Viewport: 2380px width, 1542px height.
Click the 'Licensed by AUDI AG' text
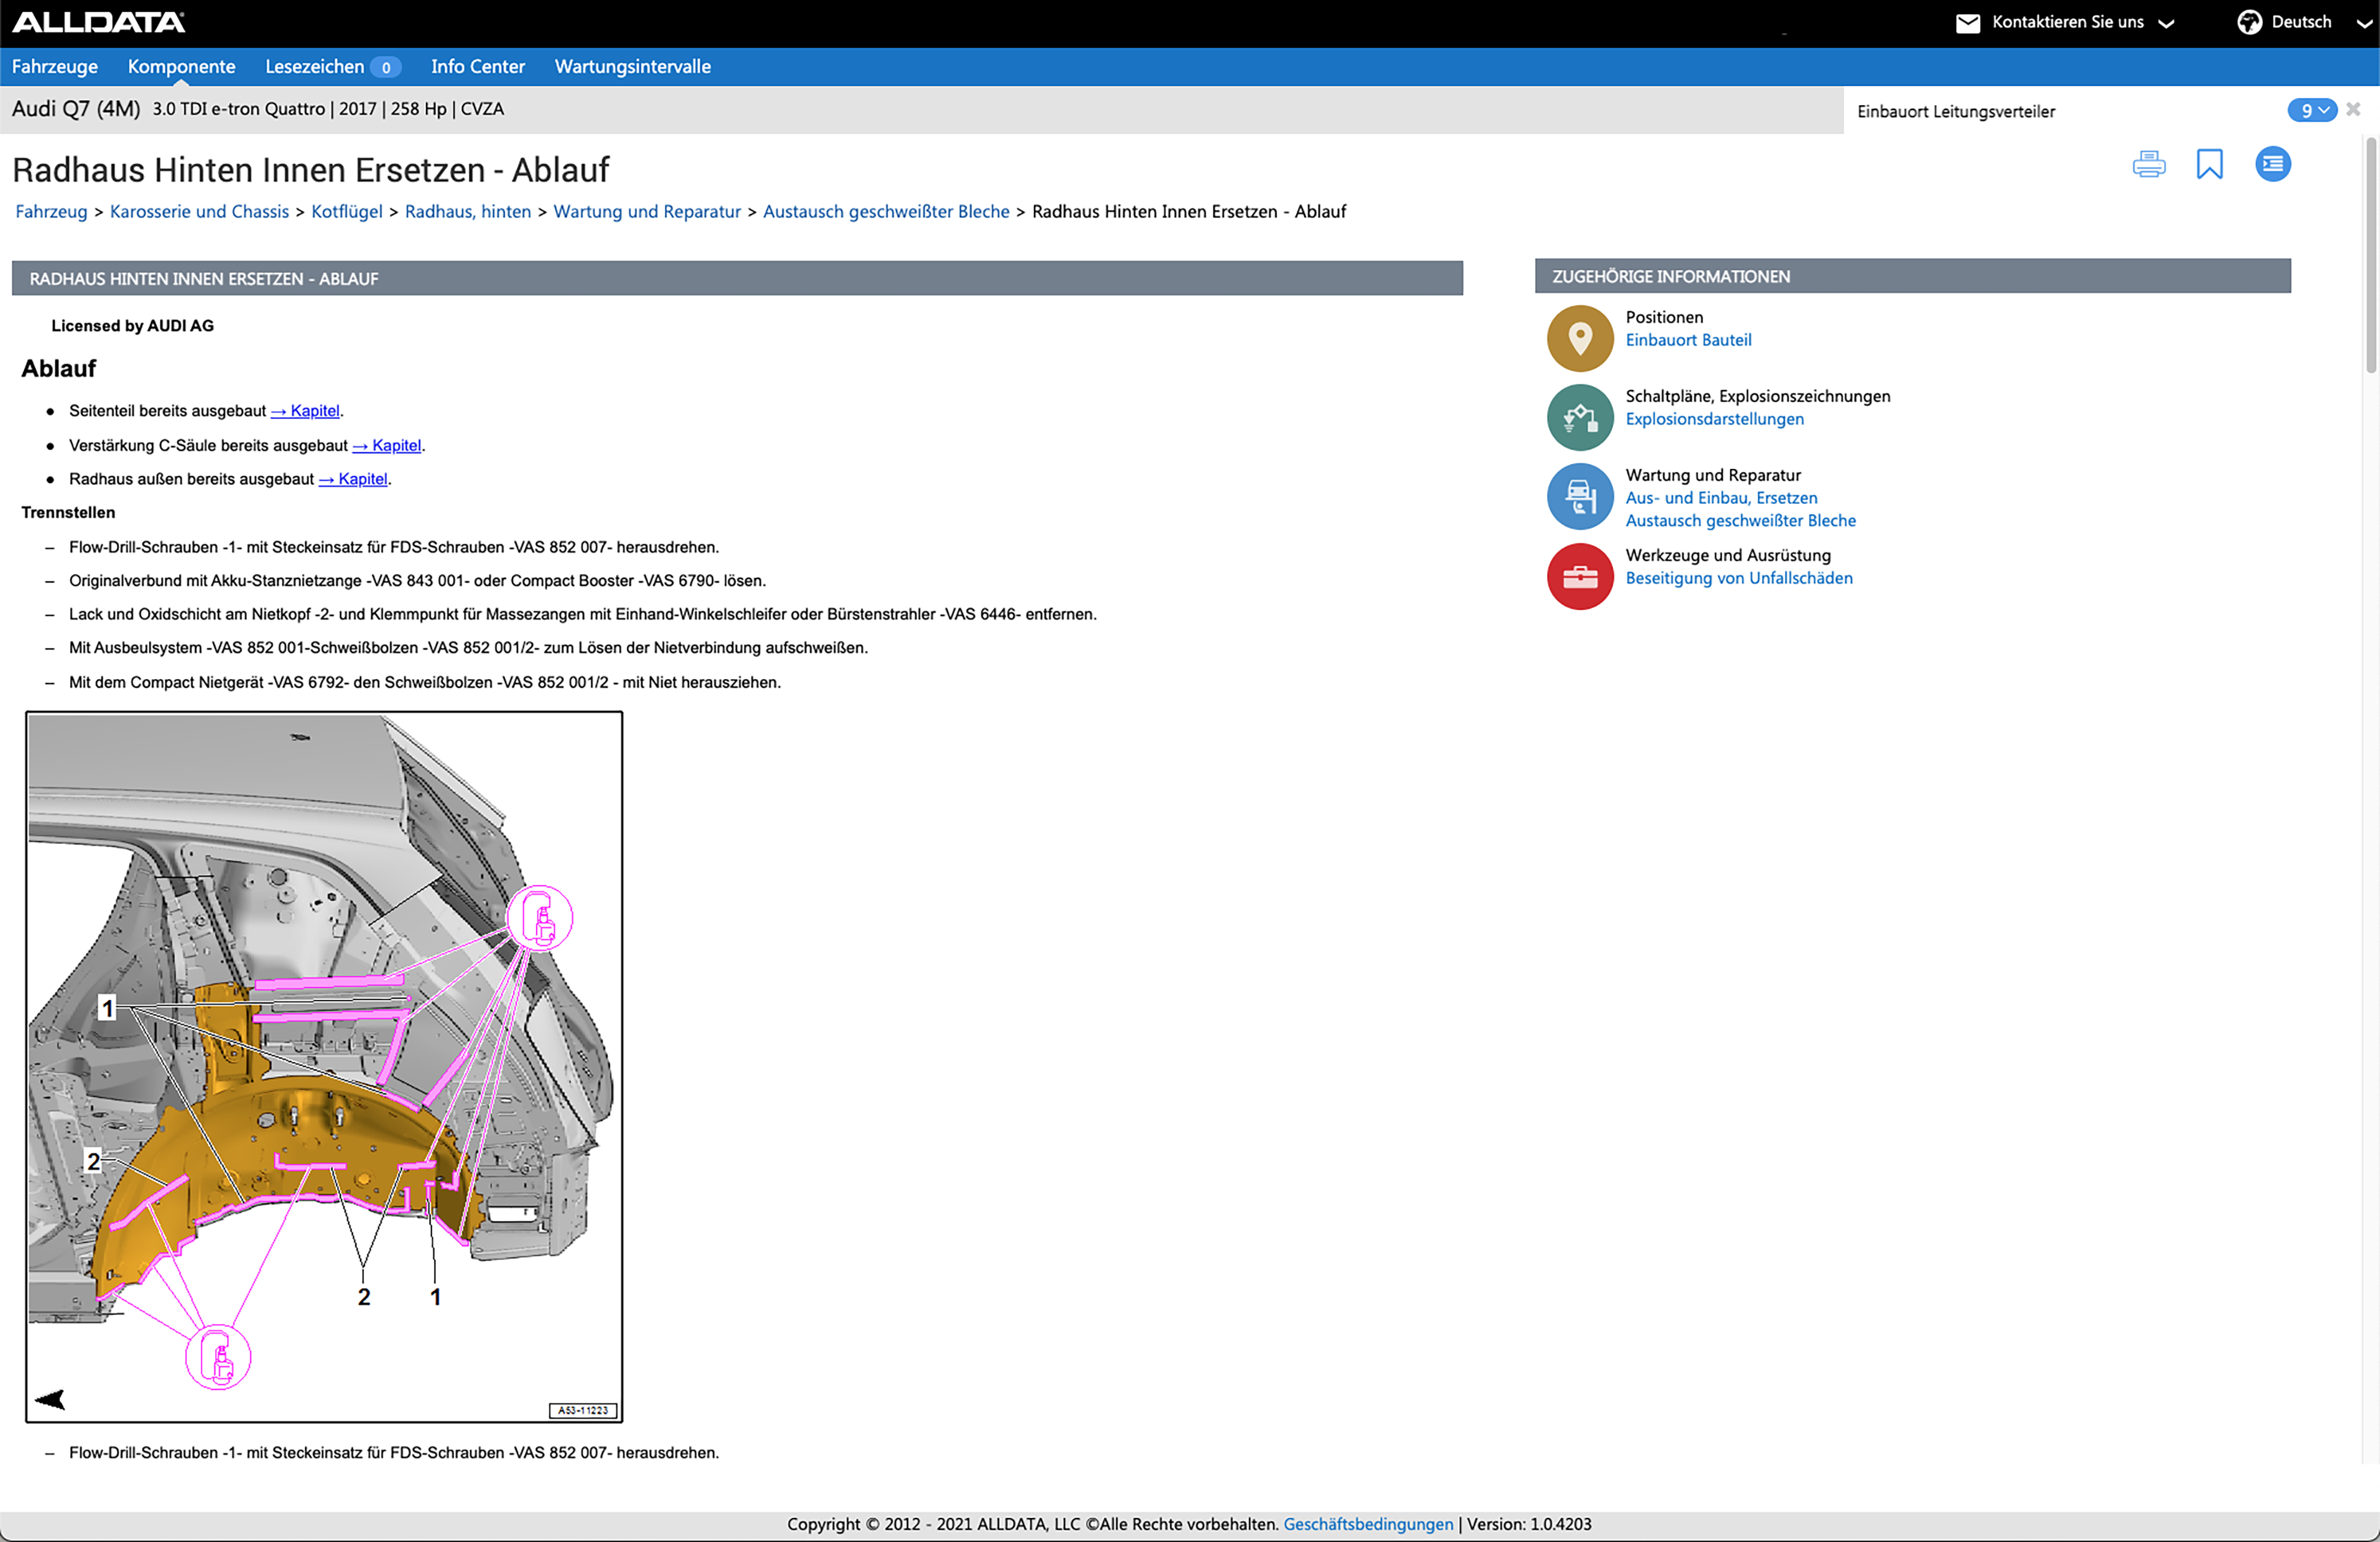click(132, 326)
